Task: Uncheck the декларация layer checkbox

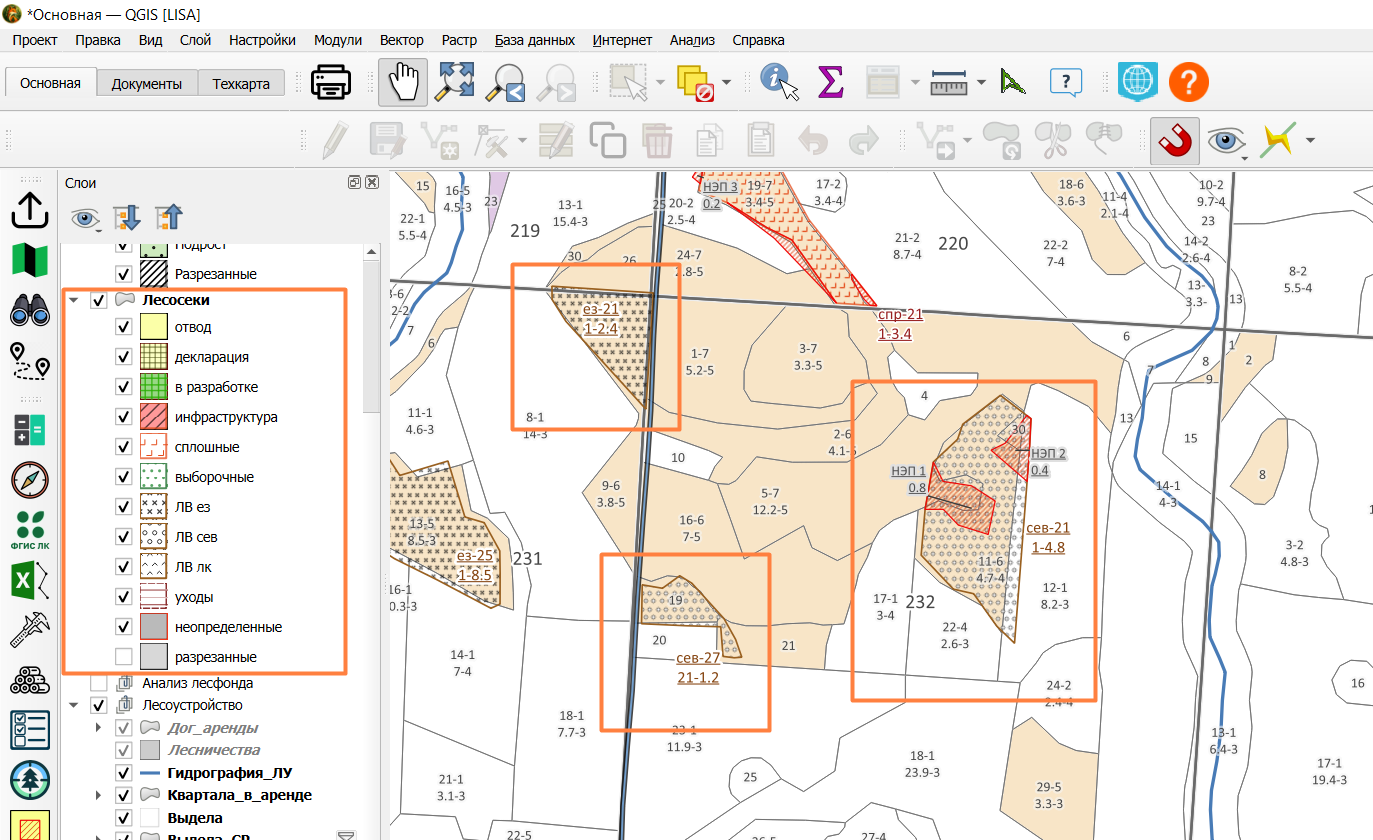Action: [124, 357]
